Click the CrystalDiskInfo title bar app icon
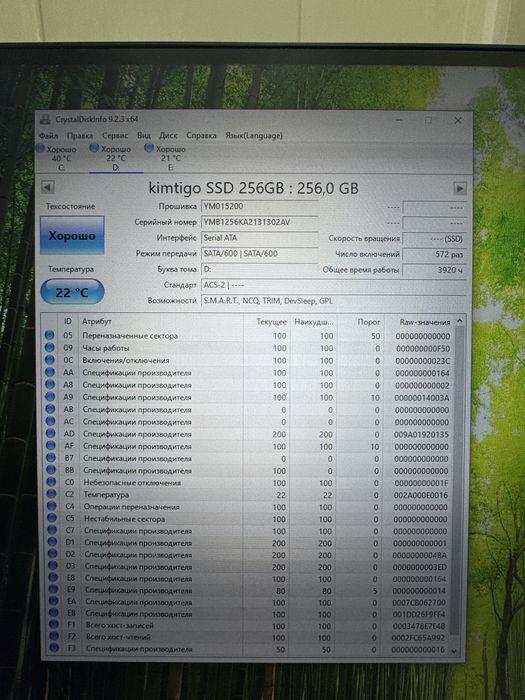 tap(45, 119)
